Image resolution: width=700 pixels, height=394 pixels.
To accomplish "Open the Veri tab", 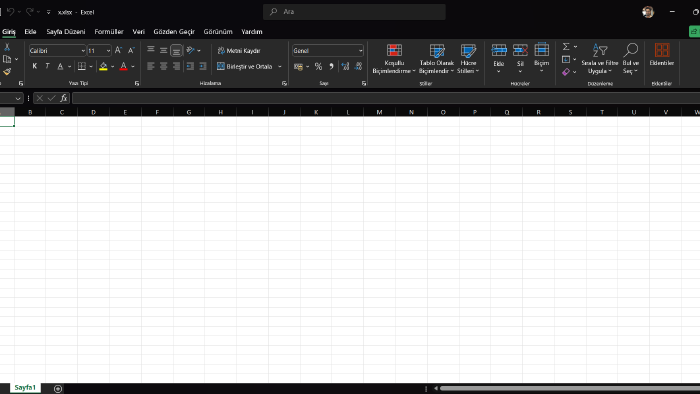I will pyautogui.click(x=138, y=32).
